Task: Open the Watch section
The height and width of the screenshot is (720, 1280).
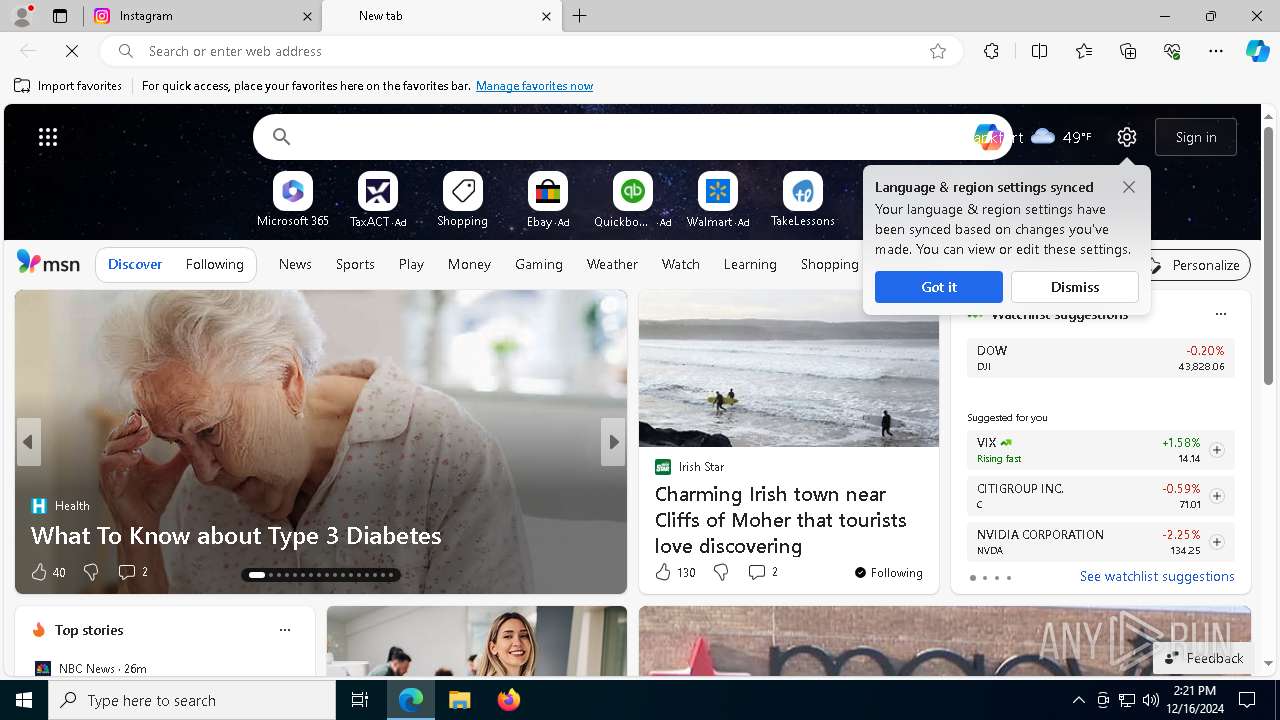Action: tap(681, 264)
